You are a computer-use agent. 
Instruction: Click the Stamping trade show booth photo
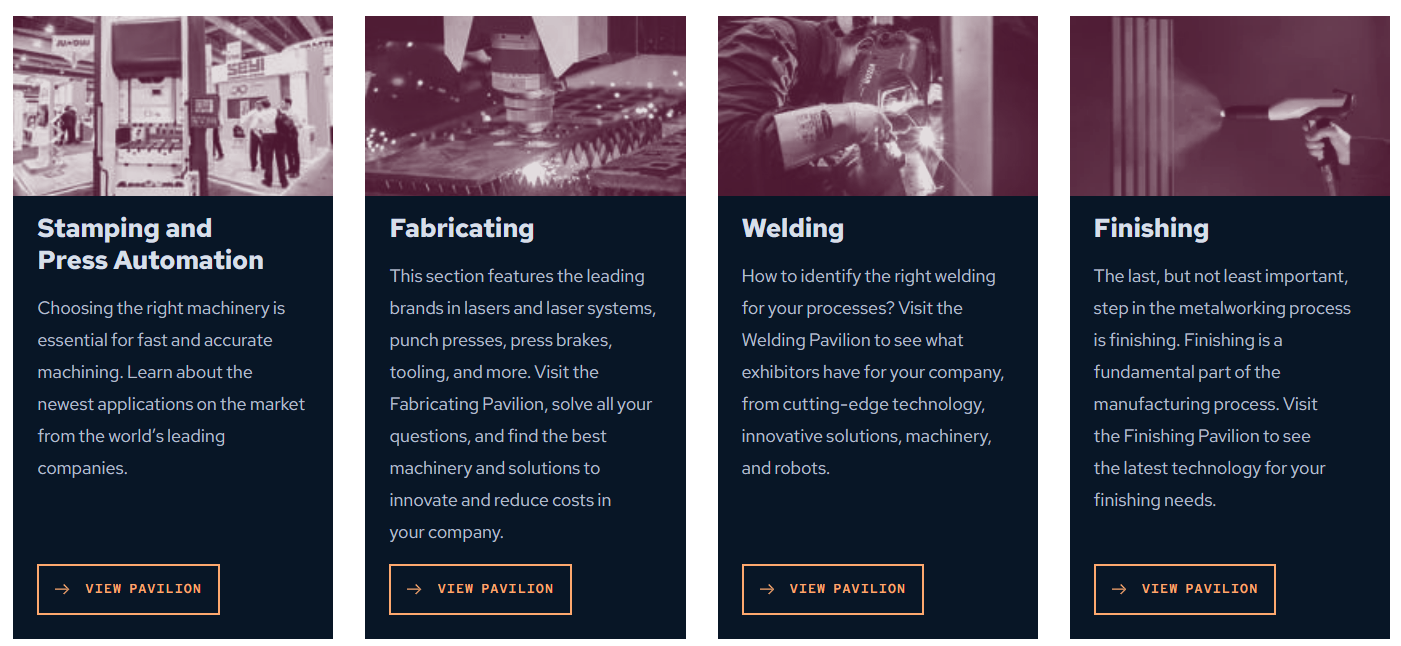(173, 105)
